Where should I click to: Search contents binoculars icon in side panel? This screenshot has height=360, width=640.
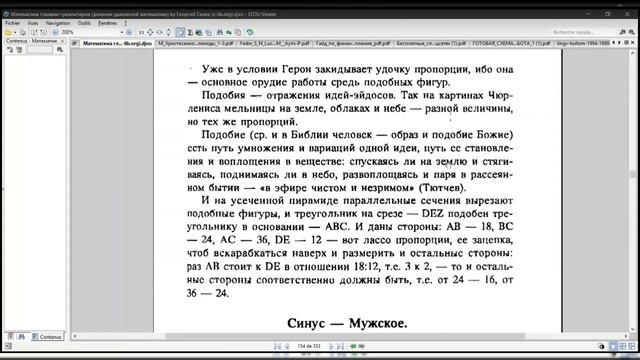tap(60, 50)
